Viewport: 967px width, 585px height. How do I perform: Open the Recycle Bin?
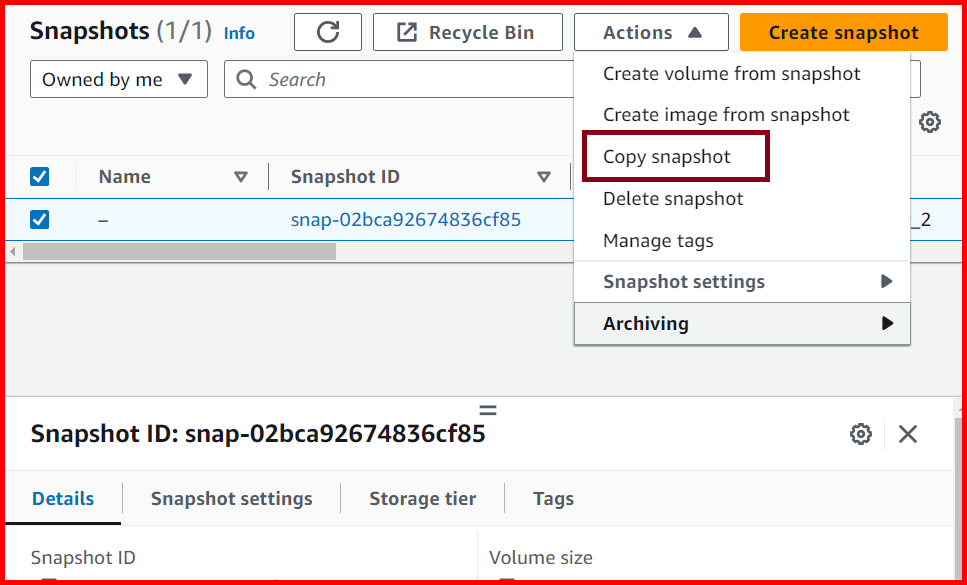(467, 31)
